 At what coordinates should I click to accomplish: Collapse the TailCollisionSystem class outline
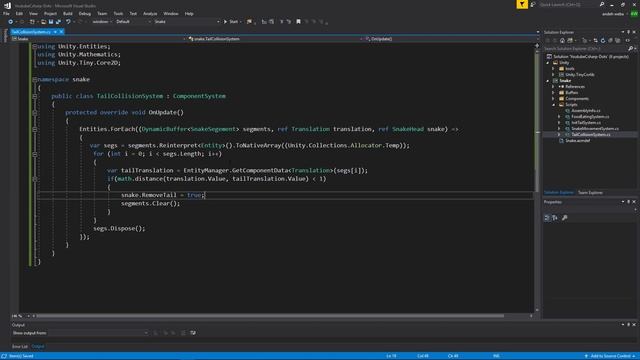35,96
